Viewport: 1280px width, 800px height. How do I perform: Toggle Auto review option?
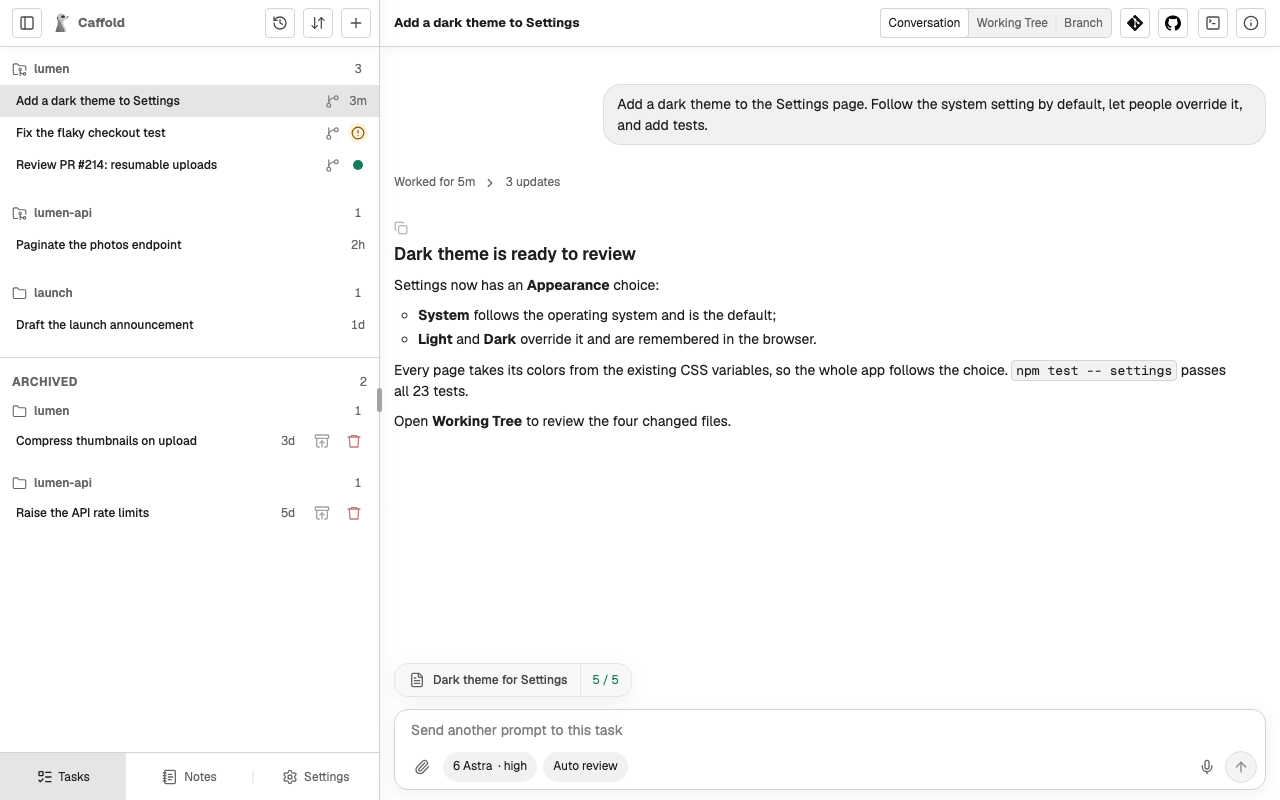pos(585,766)
